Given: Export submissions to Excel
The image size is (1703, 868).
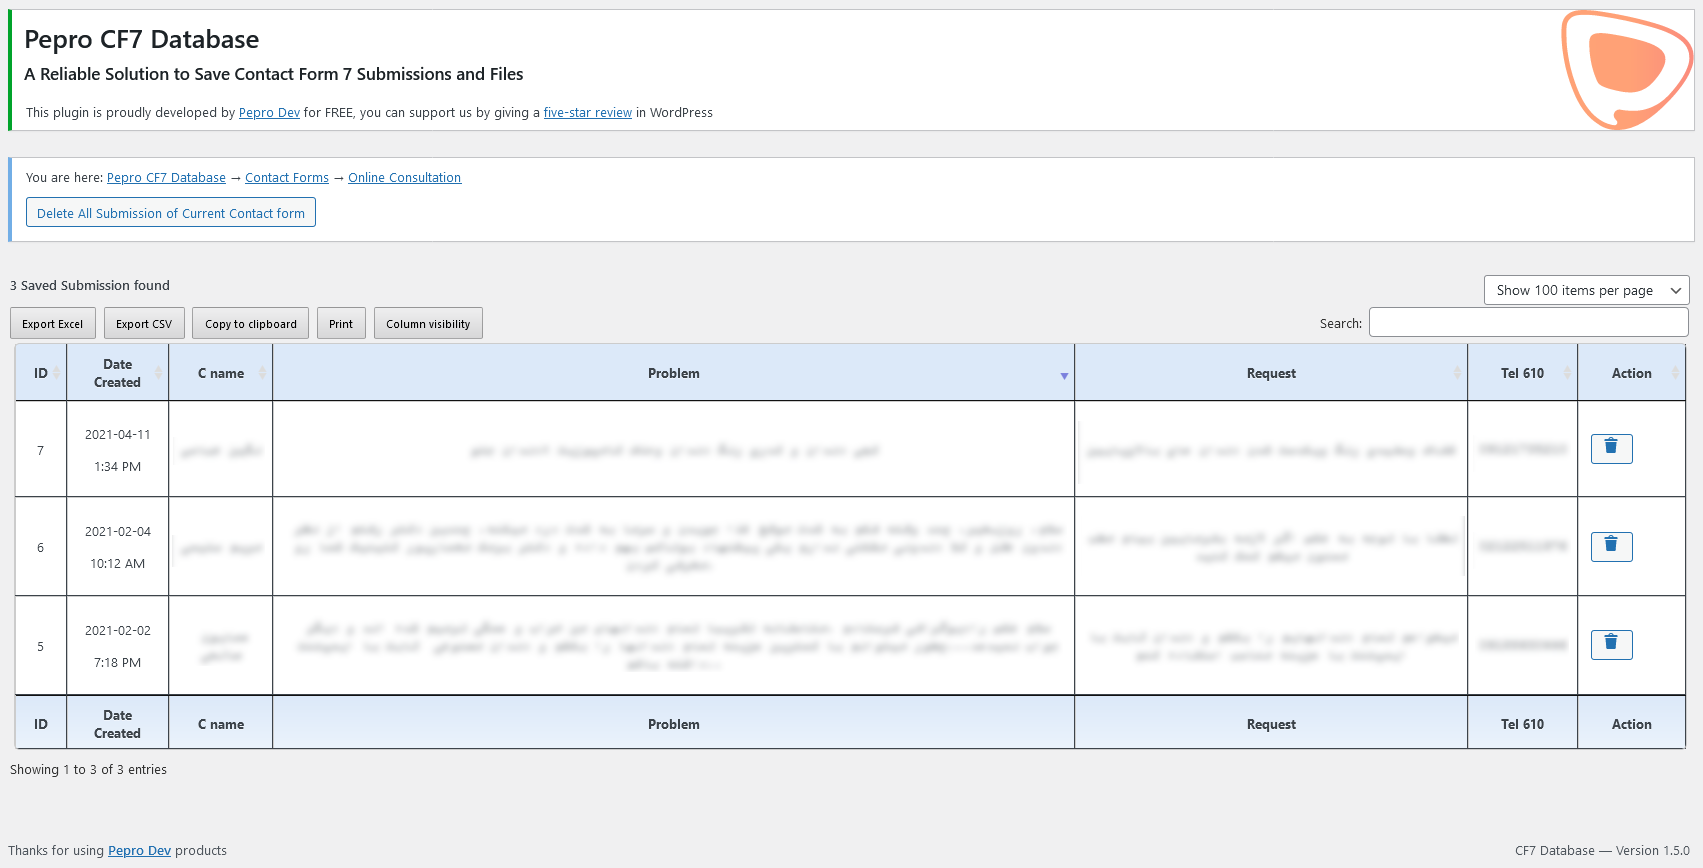Looking at the screenshot, I should pyautogui.click(x=53, y=323).
